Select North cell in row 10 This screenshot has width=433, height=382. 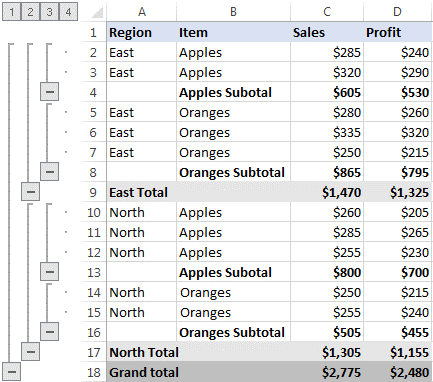(x=142, y=212)
